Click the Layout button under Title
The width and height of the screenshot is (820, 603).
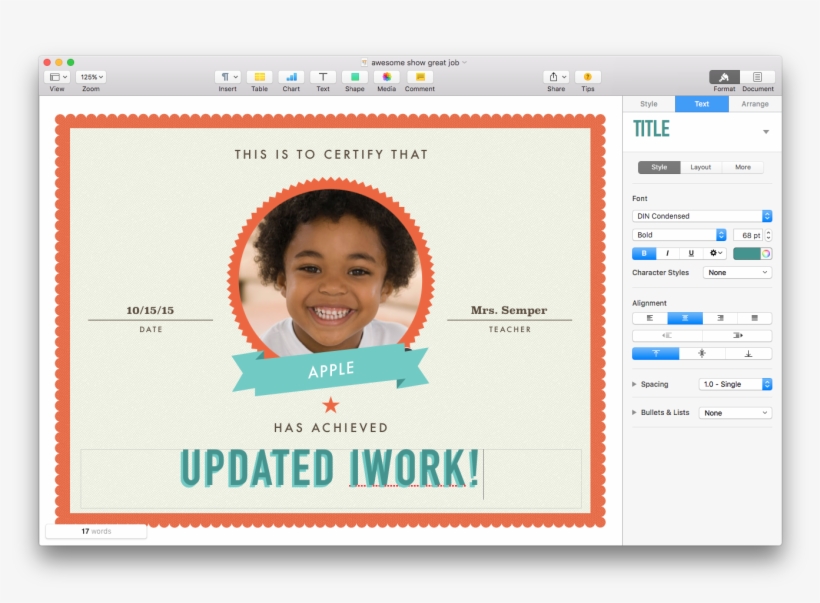699,167
